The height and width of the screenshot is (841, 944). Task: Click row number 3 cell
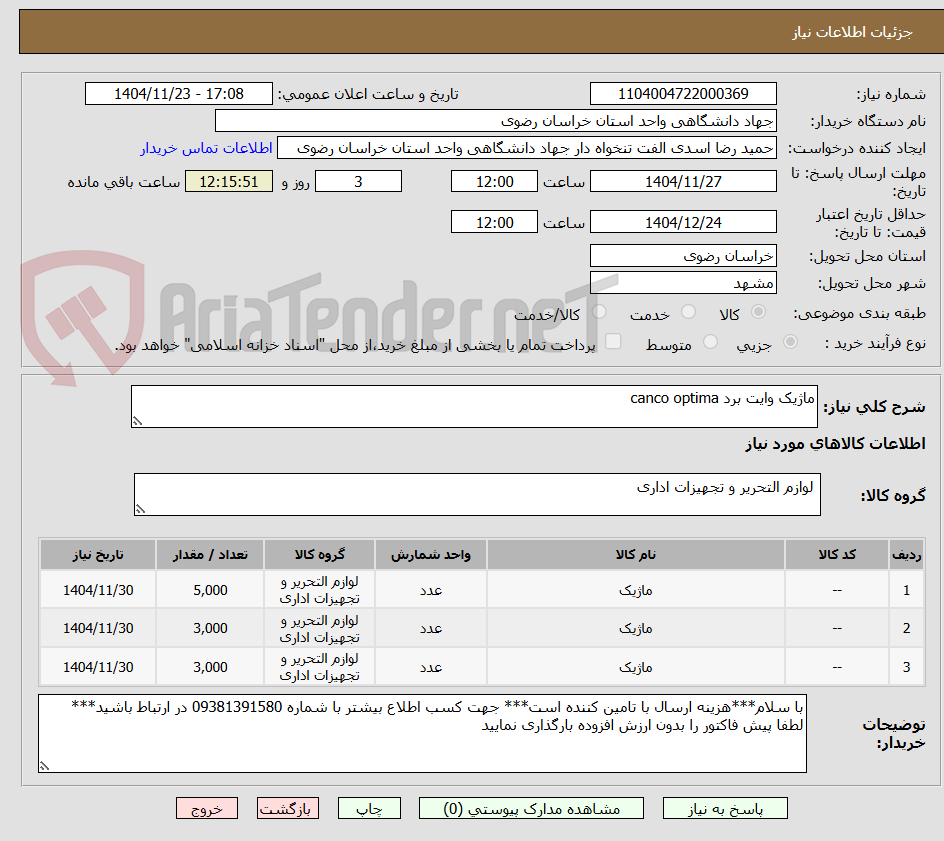point(906,667)
